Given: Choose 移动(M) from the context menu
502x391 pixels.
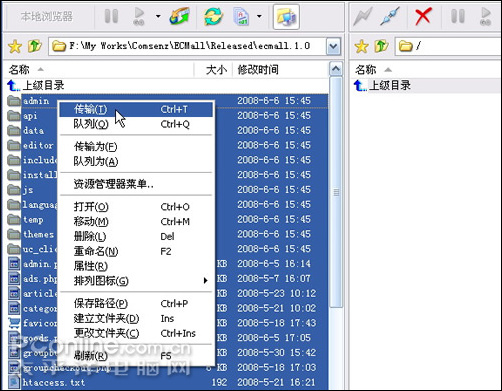Looking at the screenshot, I should pyautogui.click(x=136, y=221).
